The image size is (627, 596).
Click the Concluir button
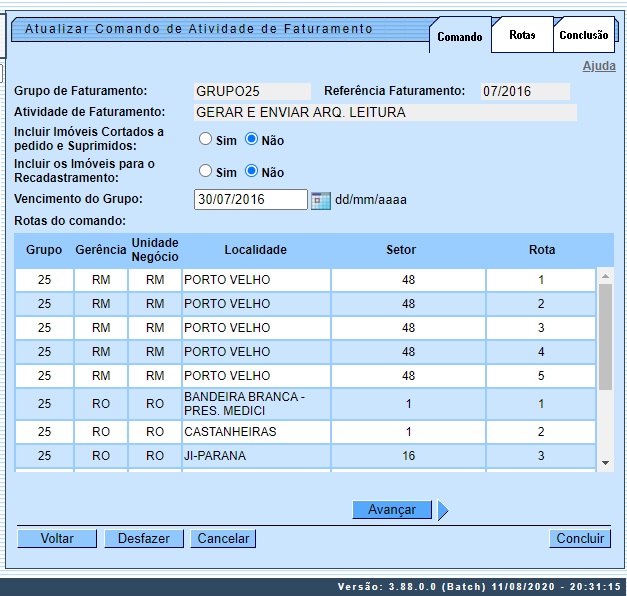[580, 538]
